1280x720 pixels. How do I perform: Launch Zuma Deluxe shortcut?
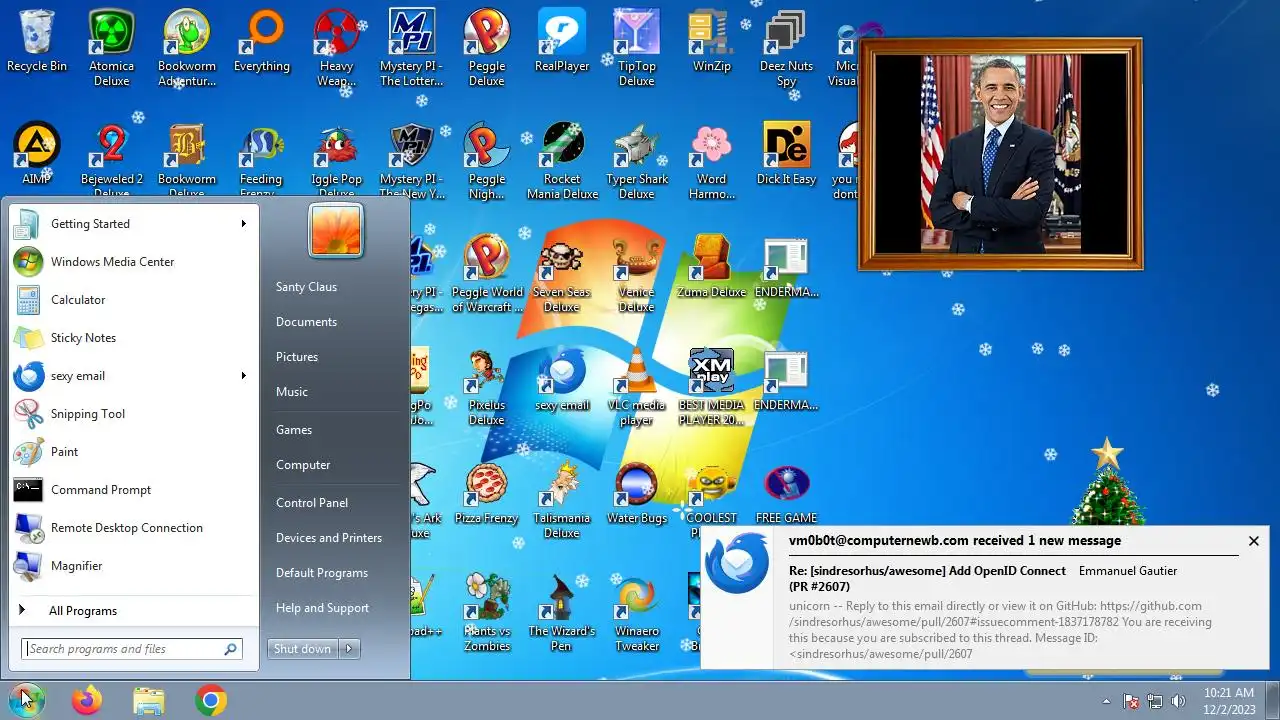pos(712,268)
